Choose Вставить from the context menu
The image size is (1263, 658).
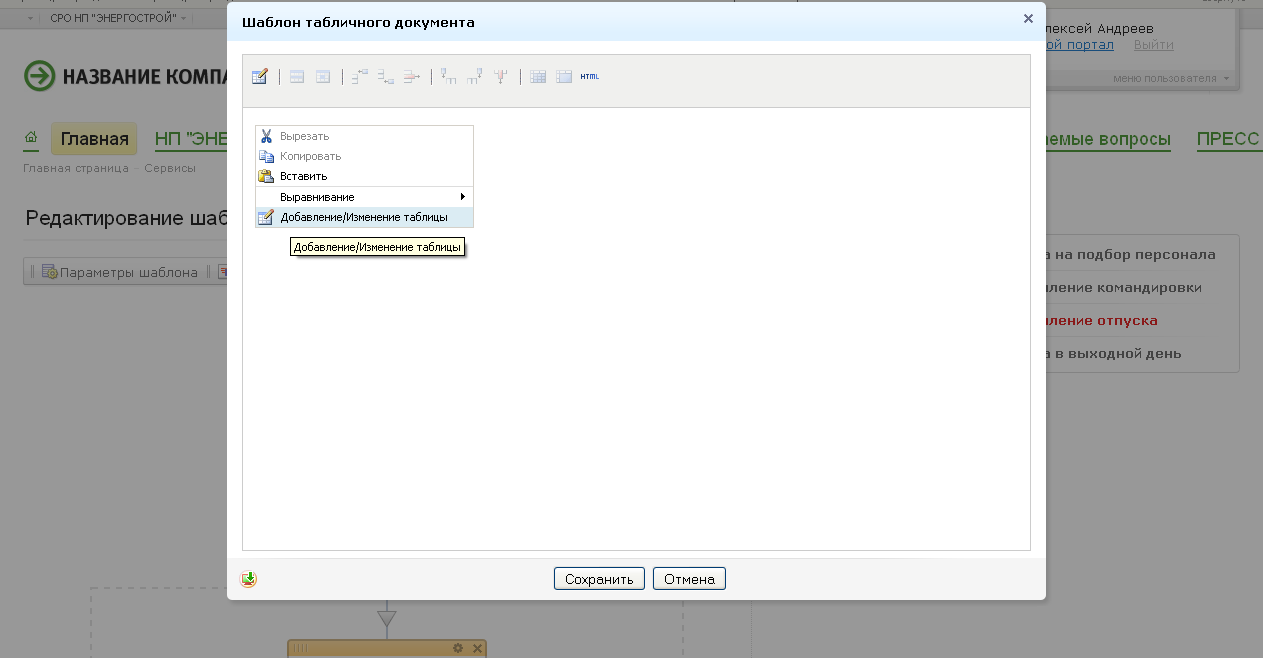point(303,176)
